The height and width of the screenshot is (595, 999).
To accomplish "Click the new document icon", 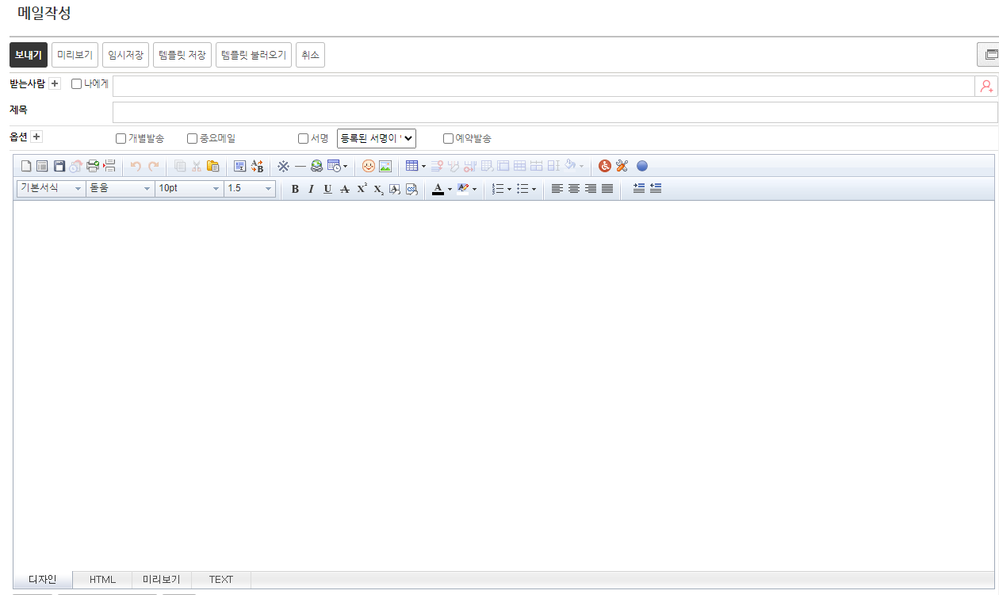I will [25, 166].
